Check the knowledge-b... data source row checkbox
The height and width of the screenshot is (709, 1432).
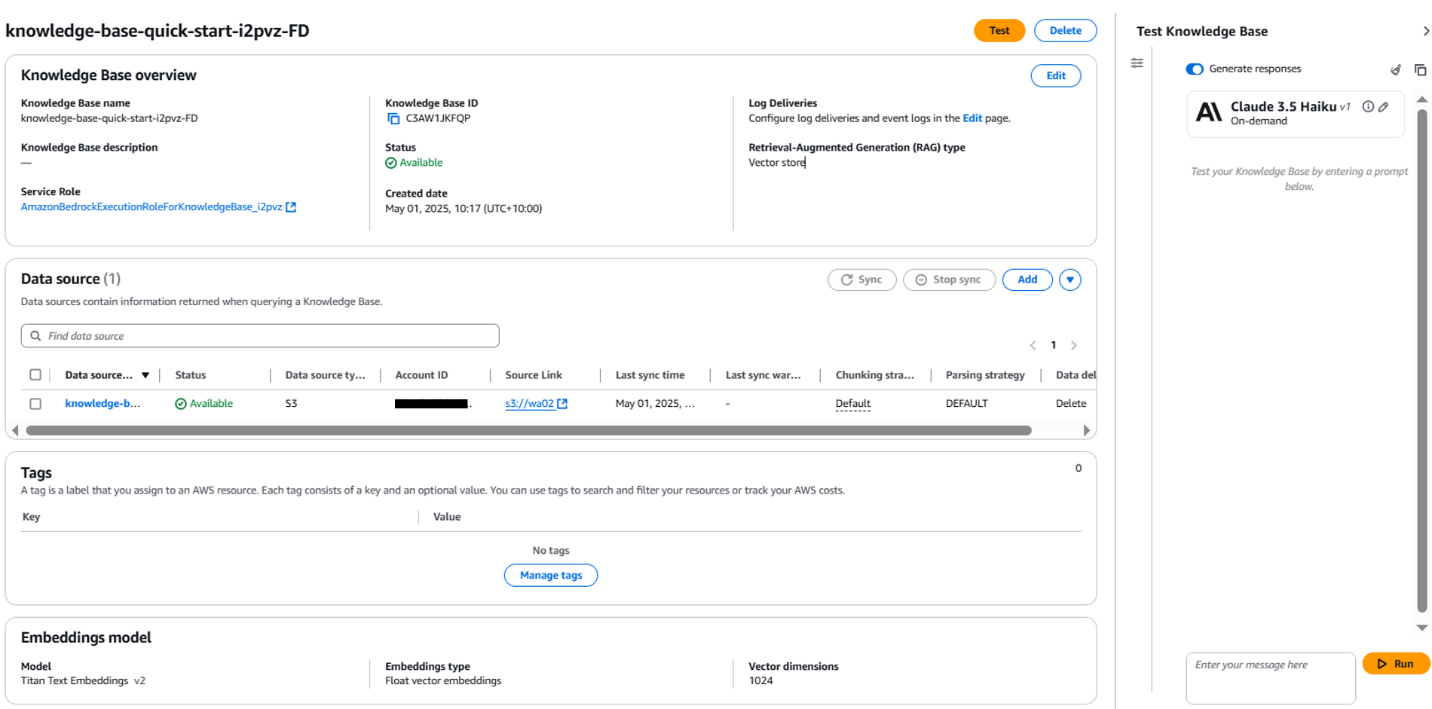(x=36, y=404)
